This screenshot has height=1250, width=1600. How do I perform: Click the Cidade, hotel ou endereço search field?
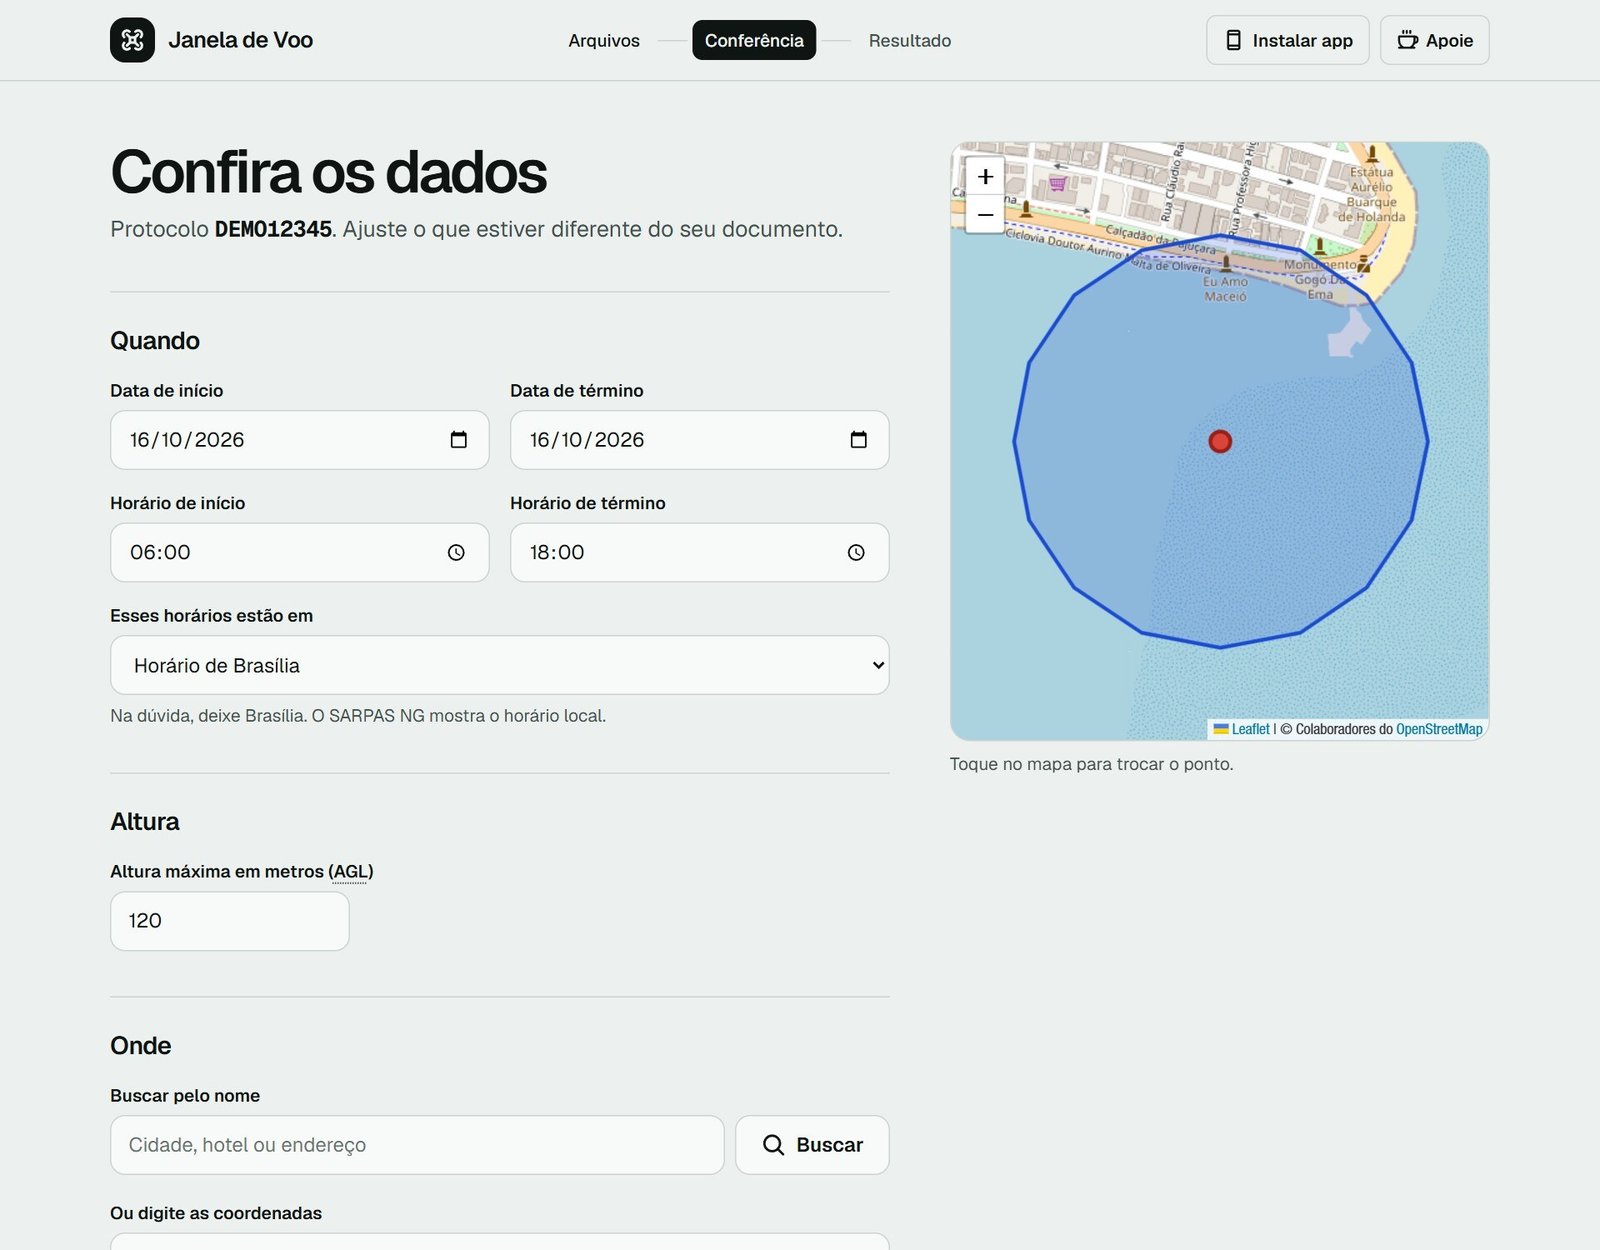[417, 1145]
